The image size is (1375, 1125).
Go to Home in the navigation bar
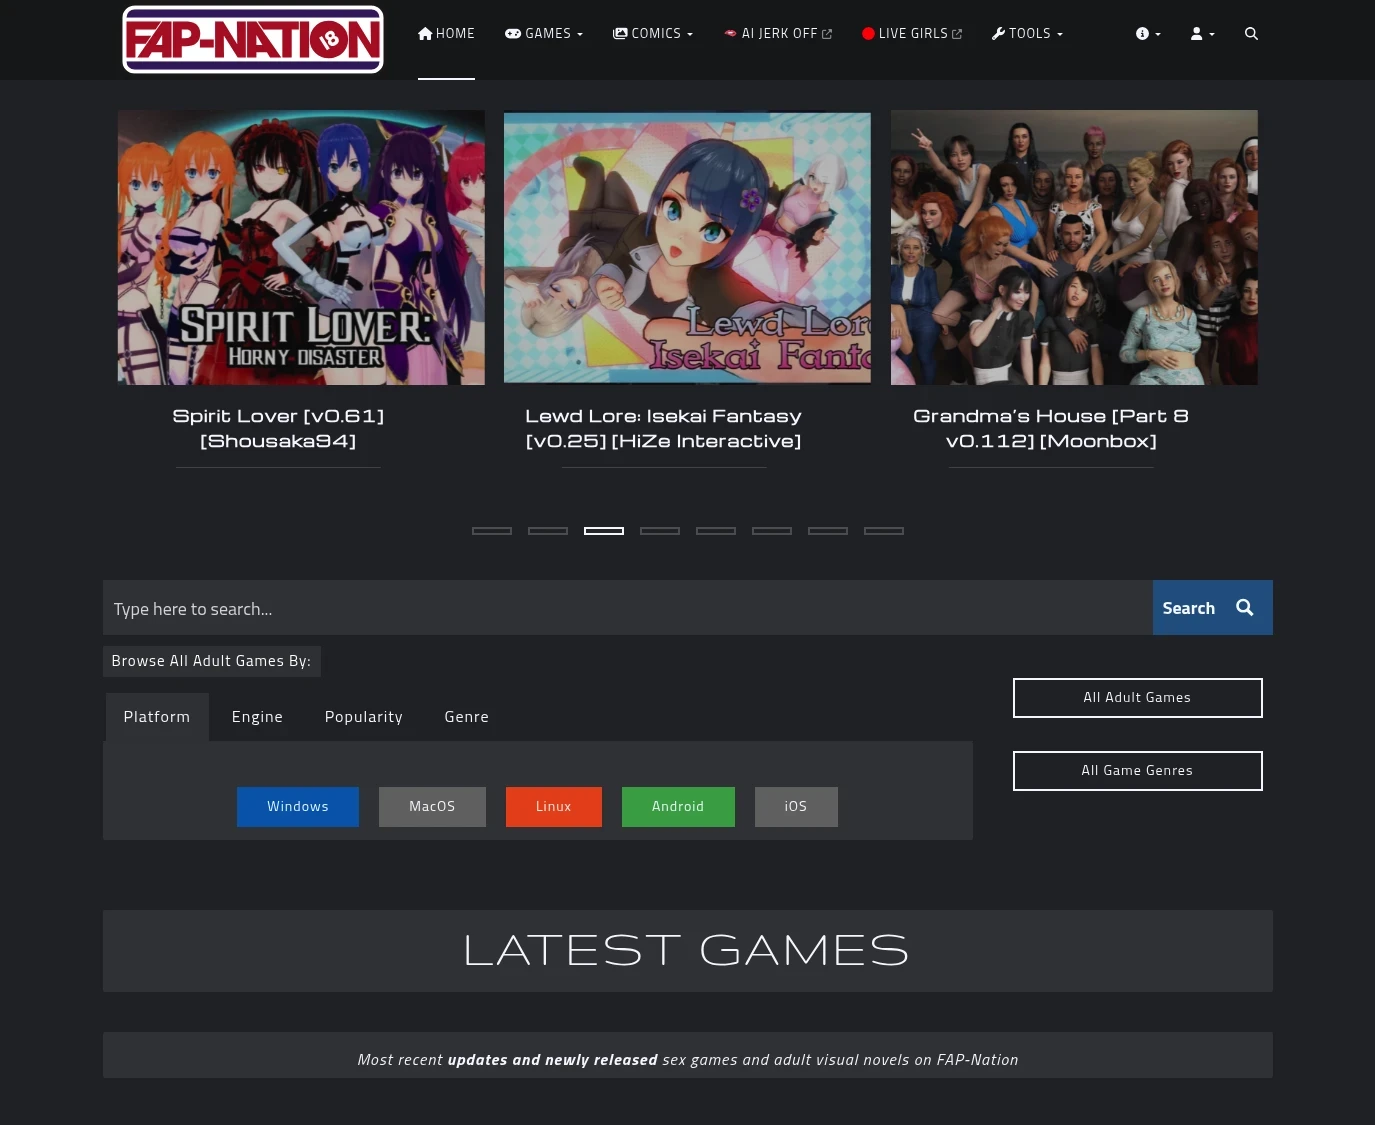coord(446,34)
